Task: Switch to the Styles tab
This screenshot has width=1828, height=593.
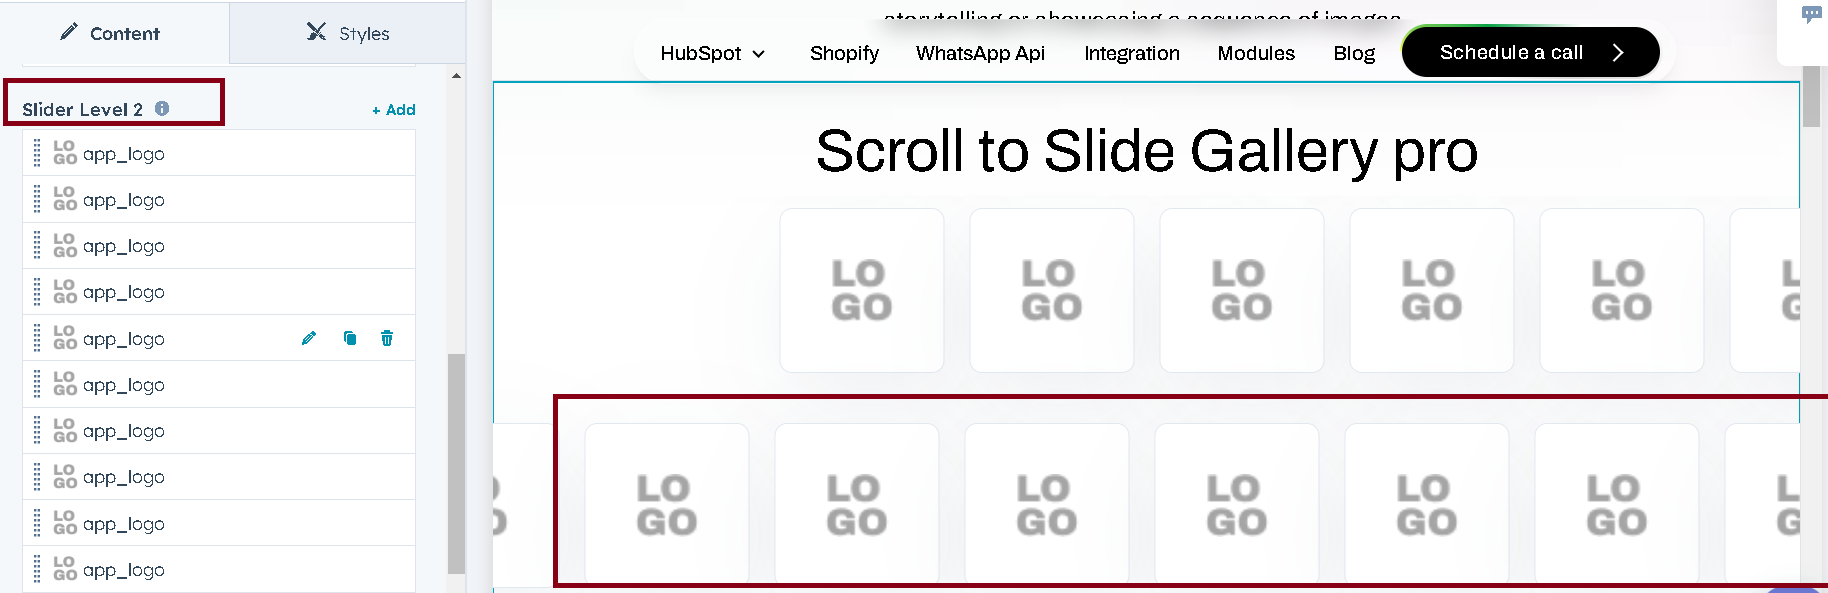Action: 348,33
